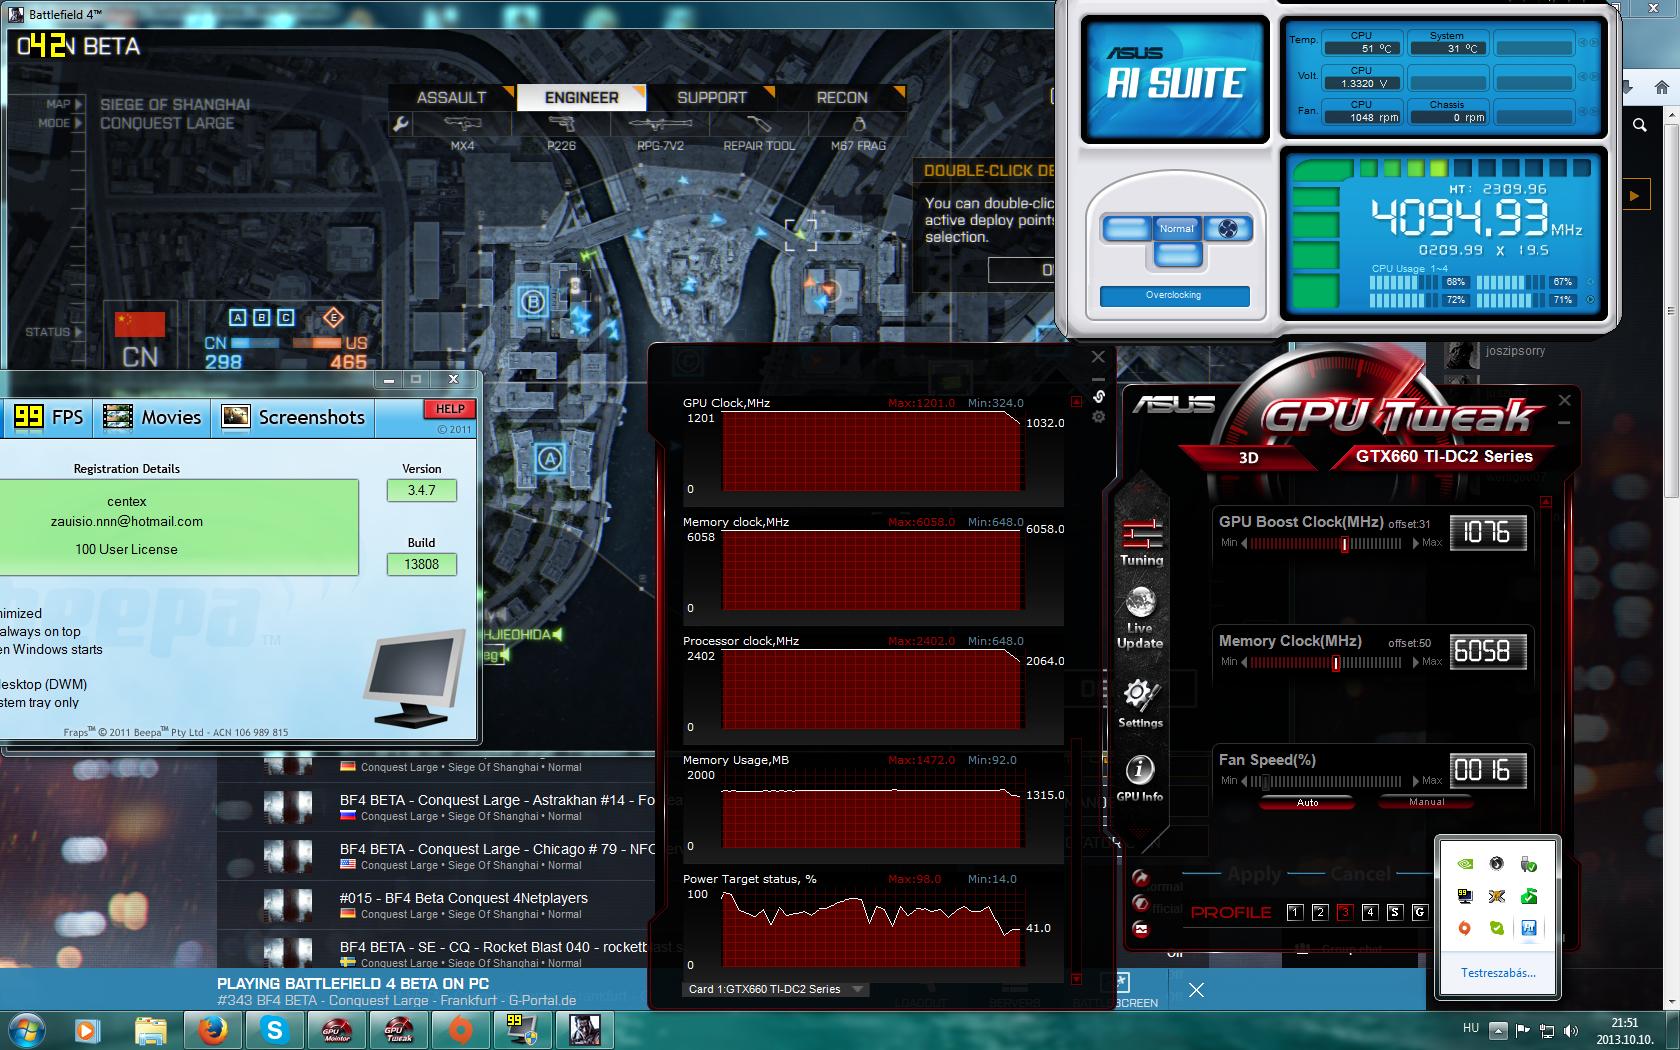Open Origin from the taskbar

(459, 1030)
